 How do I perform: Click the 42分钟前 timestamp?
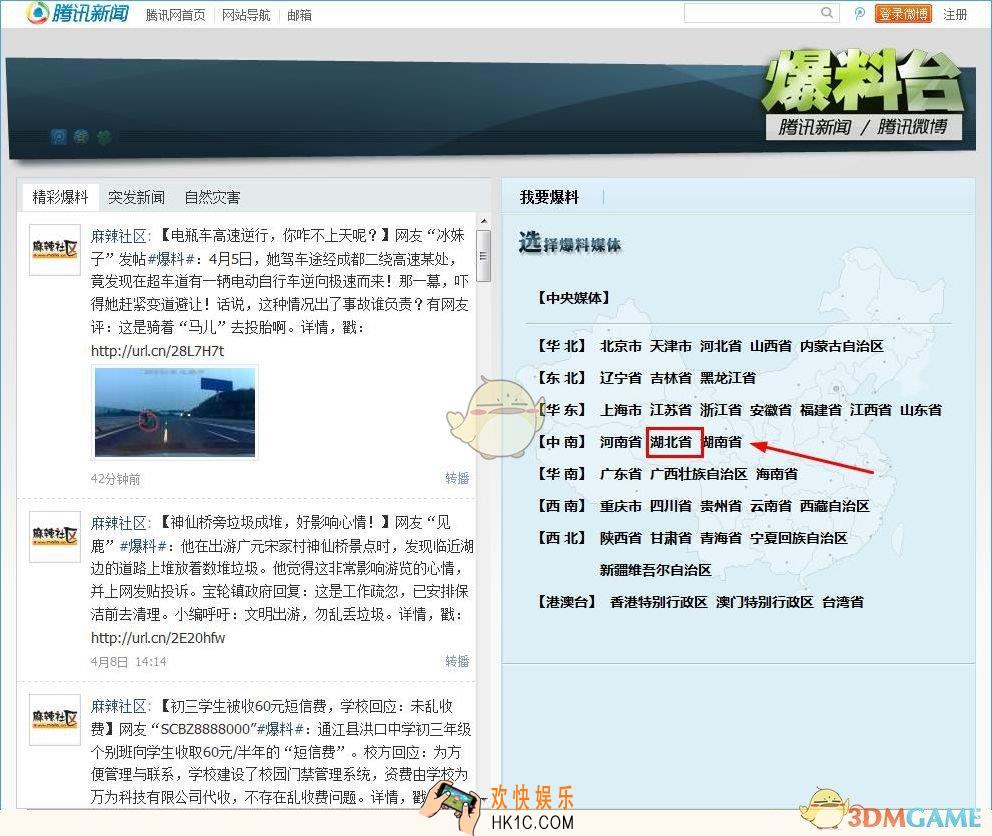pos(115,478)
